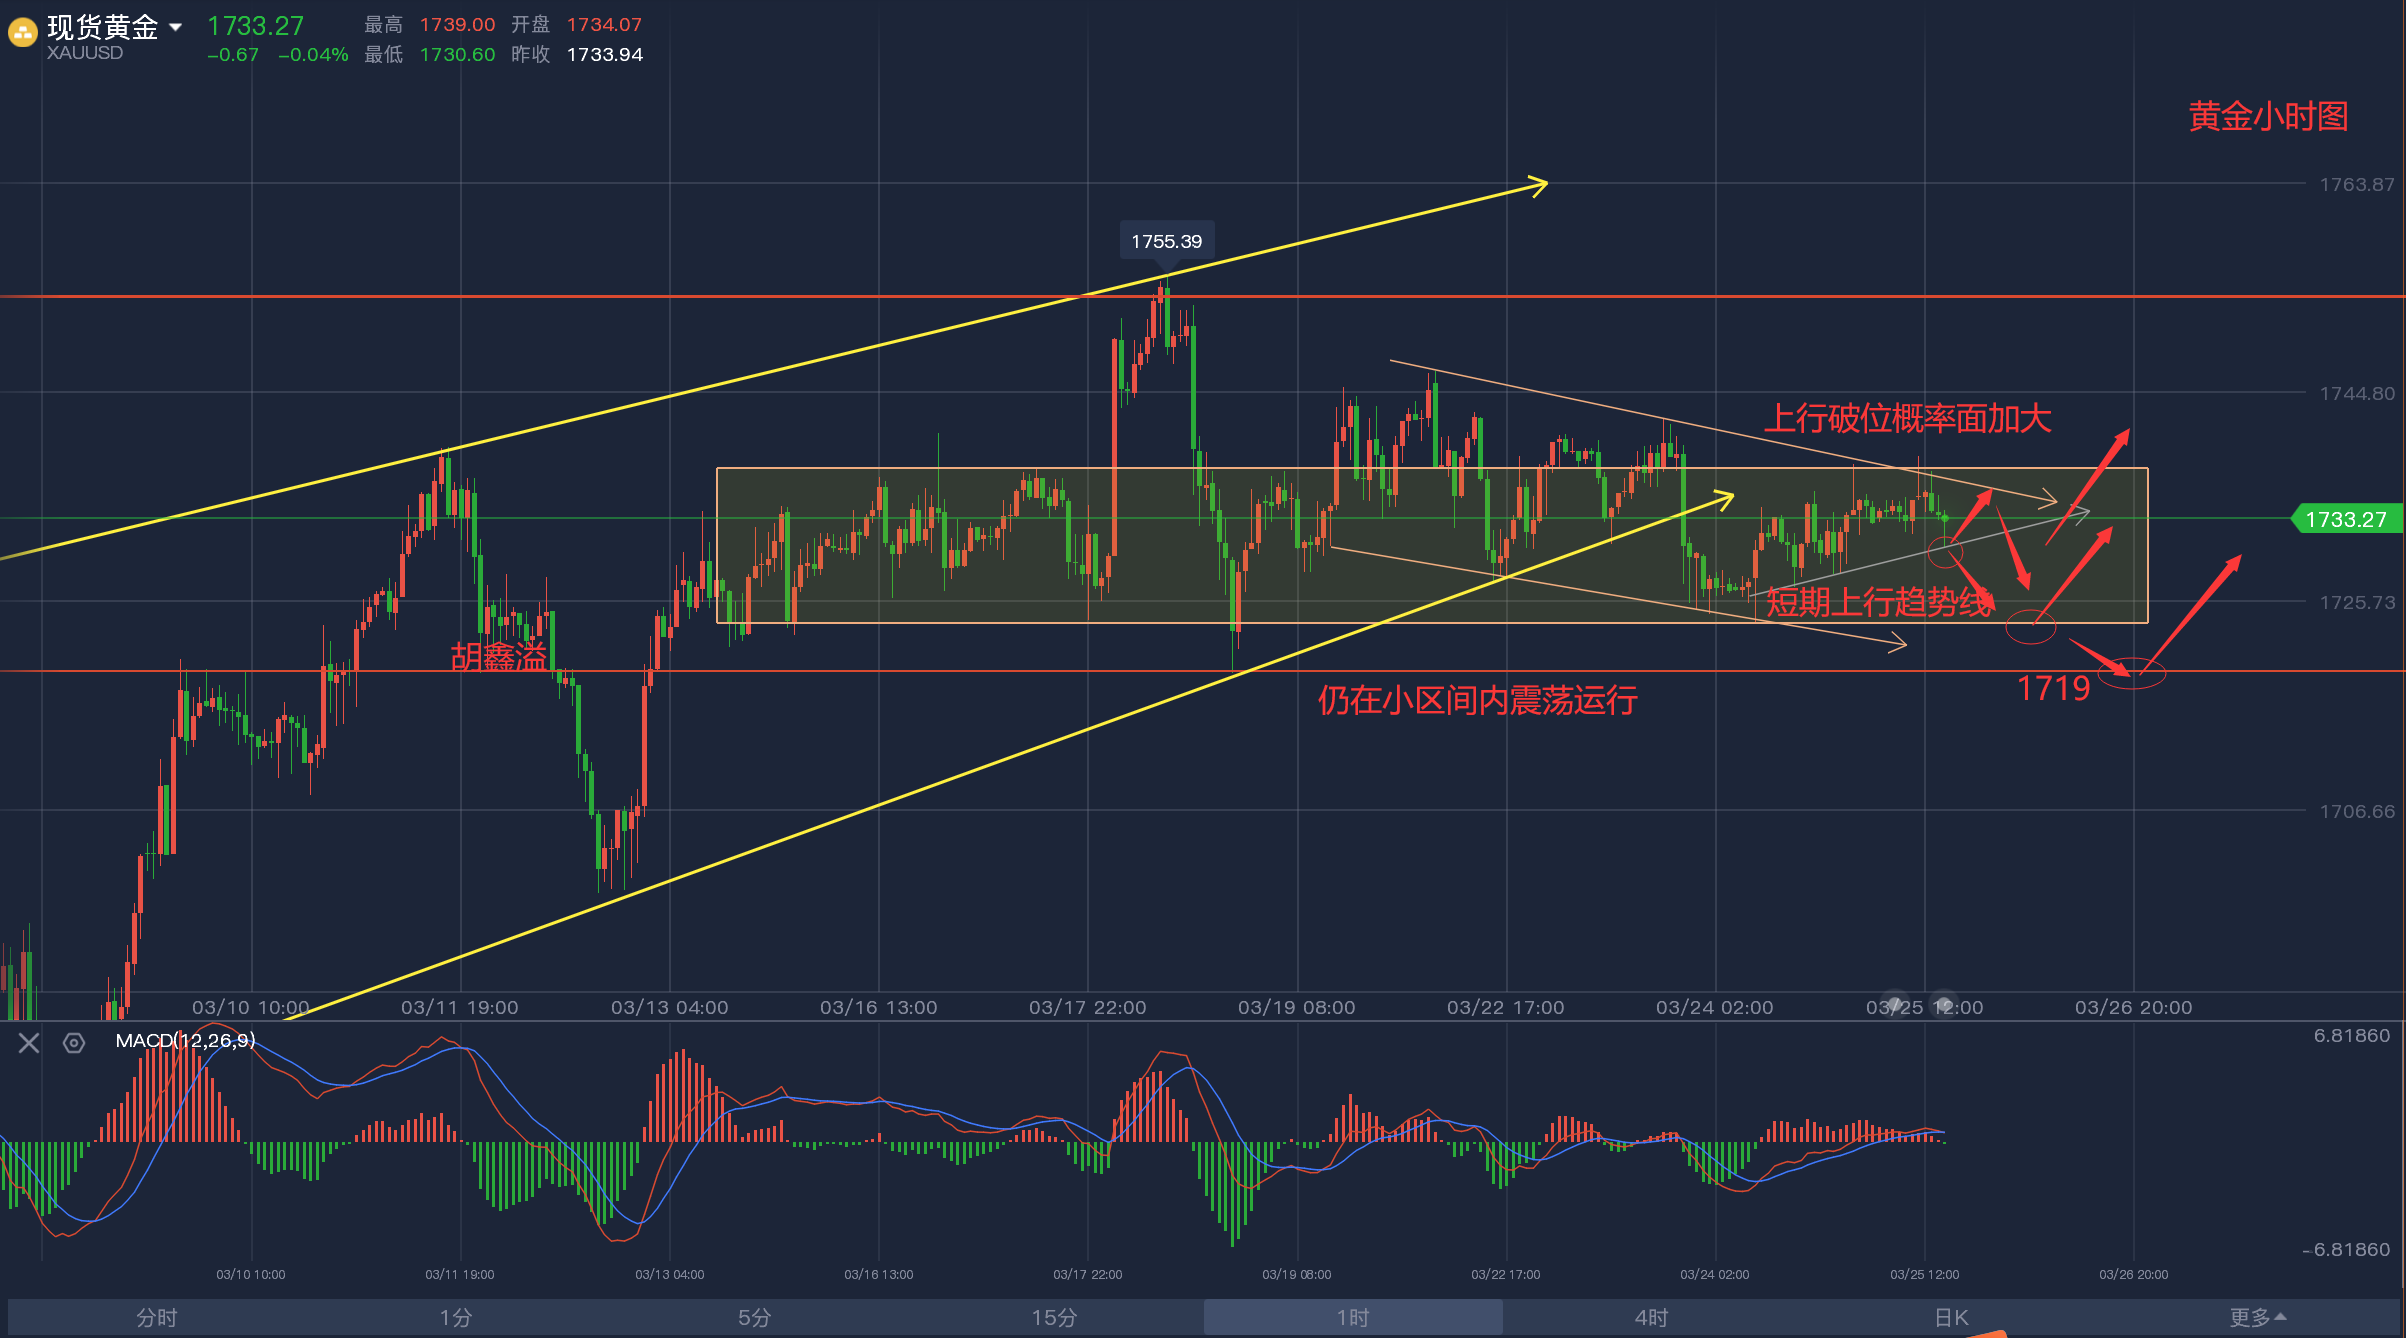This screenshot has height=1338, width=2406.
Task: Select the 5分 timeframe tab
Action: click(754, 1317)
